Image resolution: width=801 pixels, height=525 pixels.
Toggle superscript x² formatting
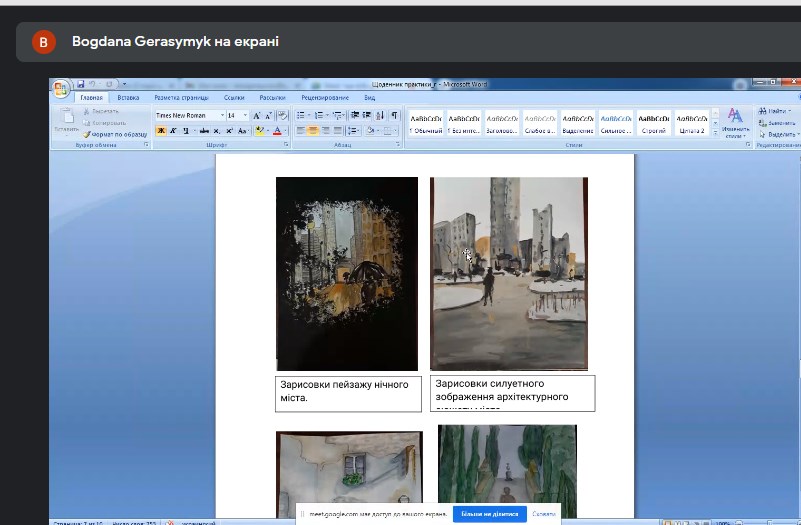pyautogui.click(x=229, y=131)
